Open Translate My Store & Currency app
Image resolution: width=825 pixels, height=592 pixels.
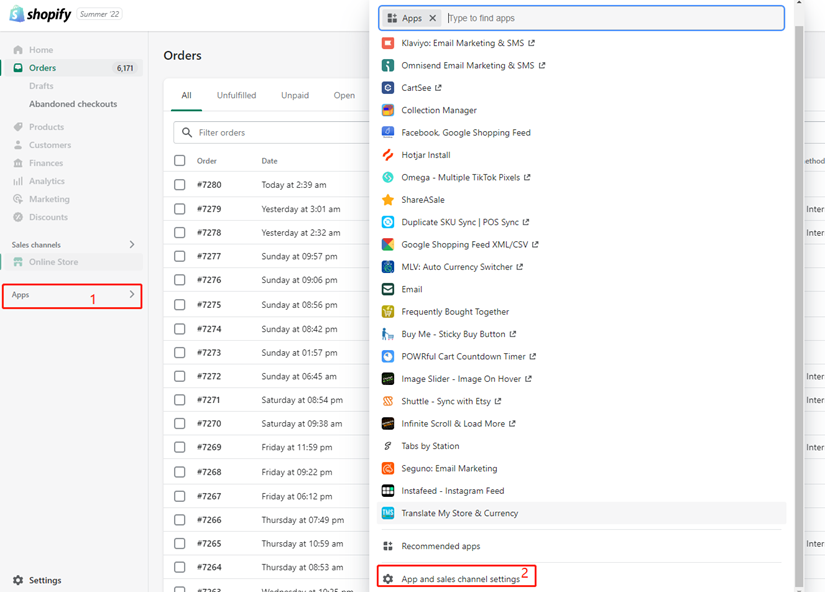pyautogui.click(x=581, y=513)
